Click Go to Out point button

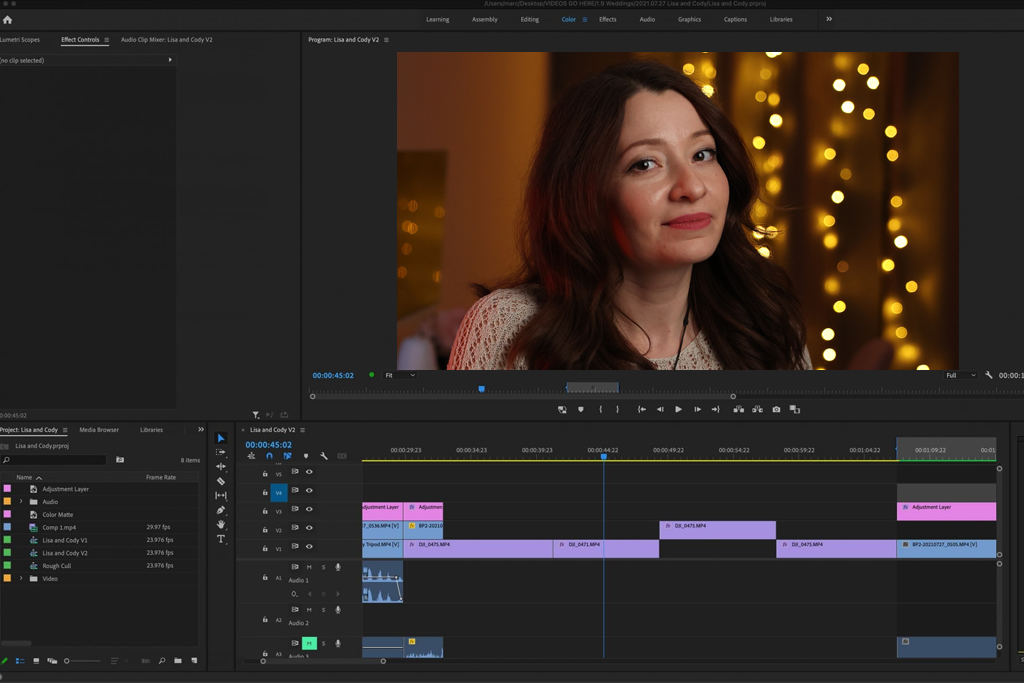pos(716,409)
